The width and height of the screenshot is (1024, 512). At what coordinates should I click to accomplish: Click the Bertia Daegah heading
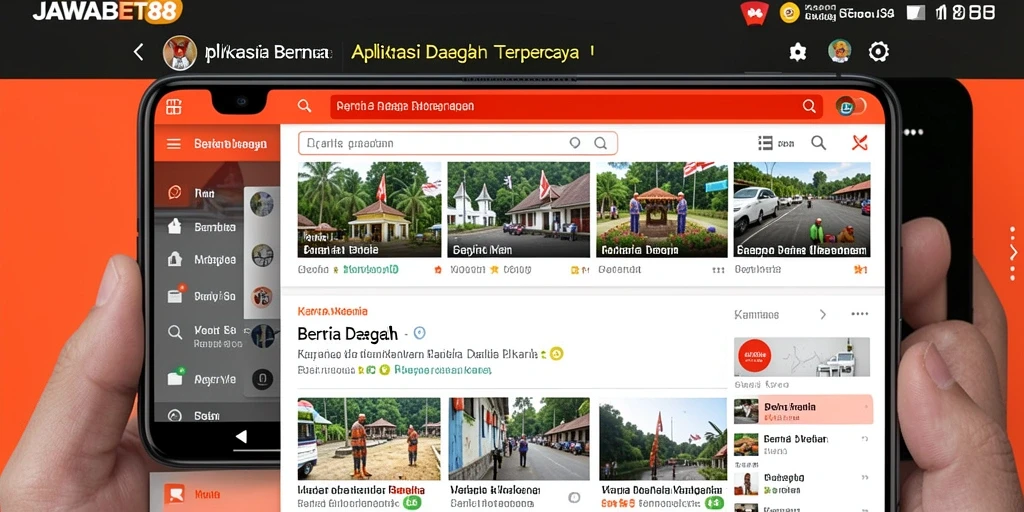347,334
